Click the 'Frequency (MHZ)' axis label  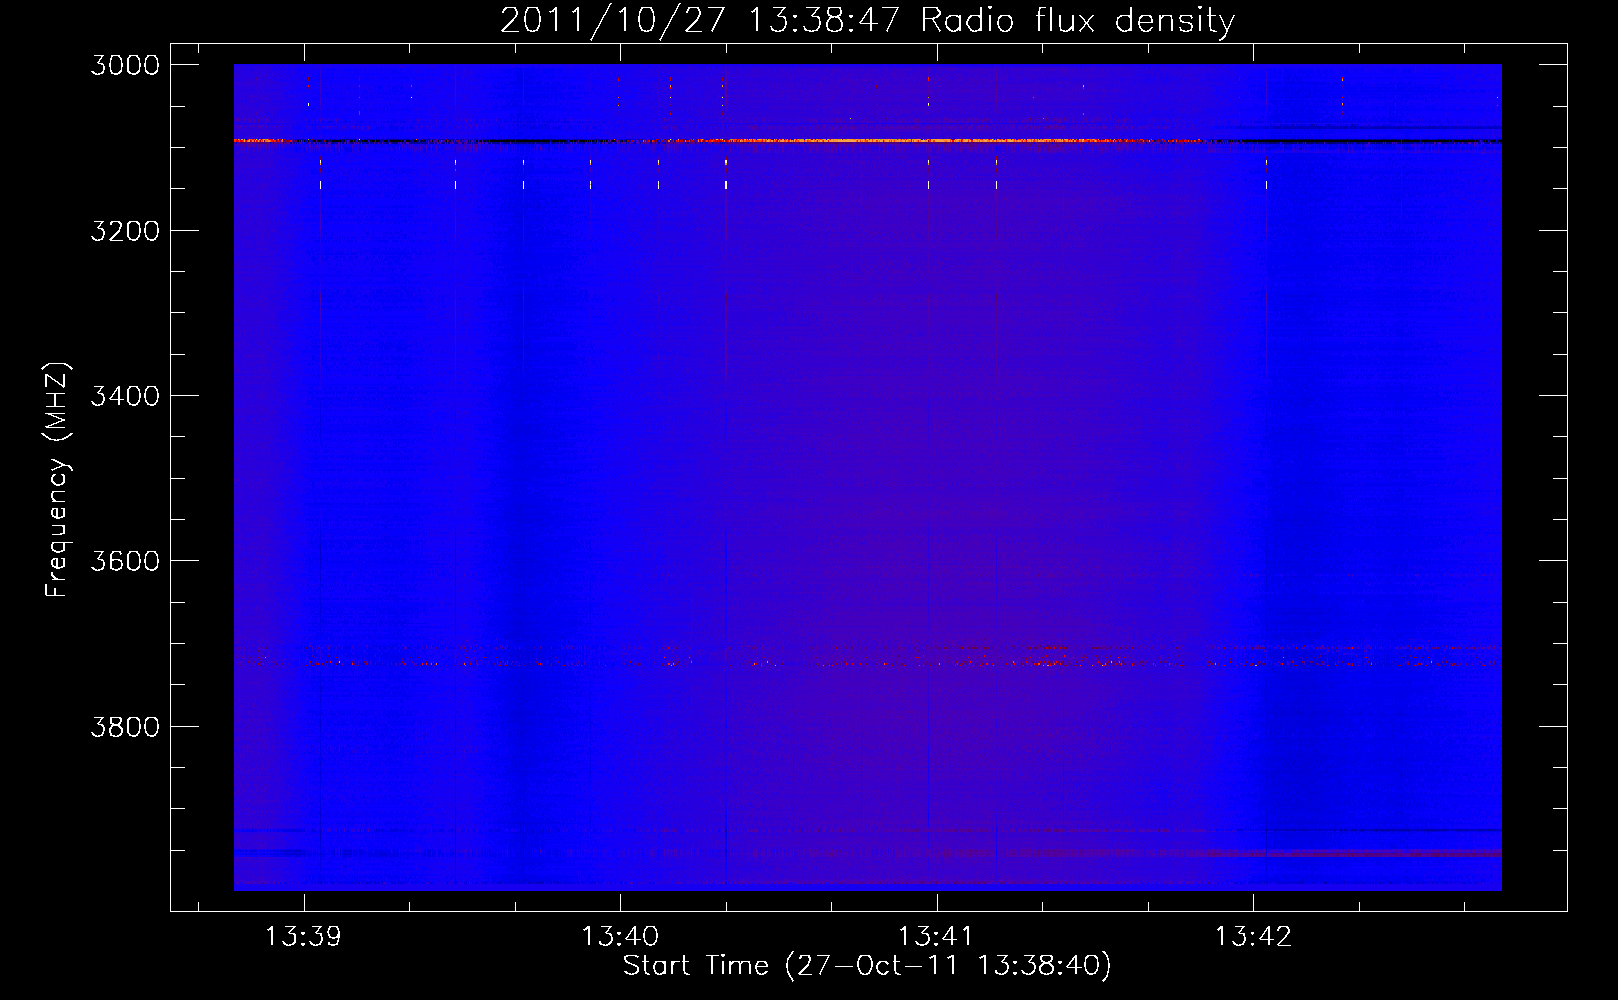coord(57,480)
